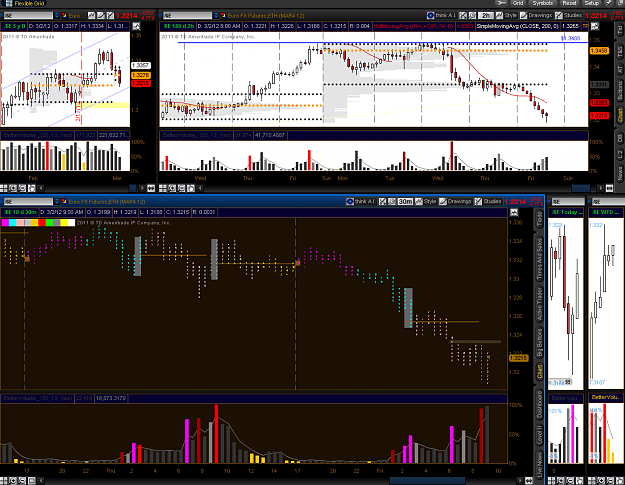The width and height of the screenshot is (625, 485).
Task: Click the expand-arrows icon under the top-left chart
Action: (151, 188)
